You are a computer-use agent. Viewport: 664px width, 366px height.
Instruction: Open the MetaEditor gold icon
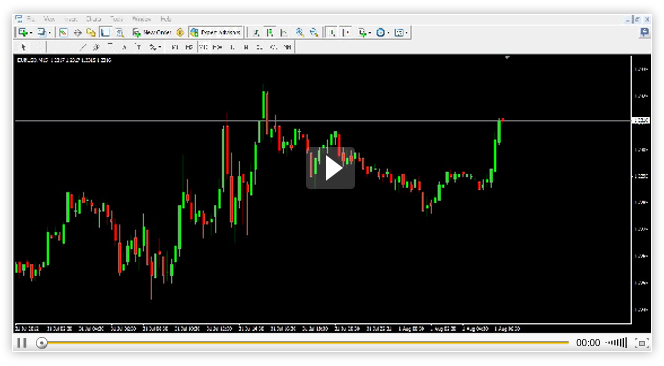coord(180,32)
